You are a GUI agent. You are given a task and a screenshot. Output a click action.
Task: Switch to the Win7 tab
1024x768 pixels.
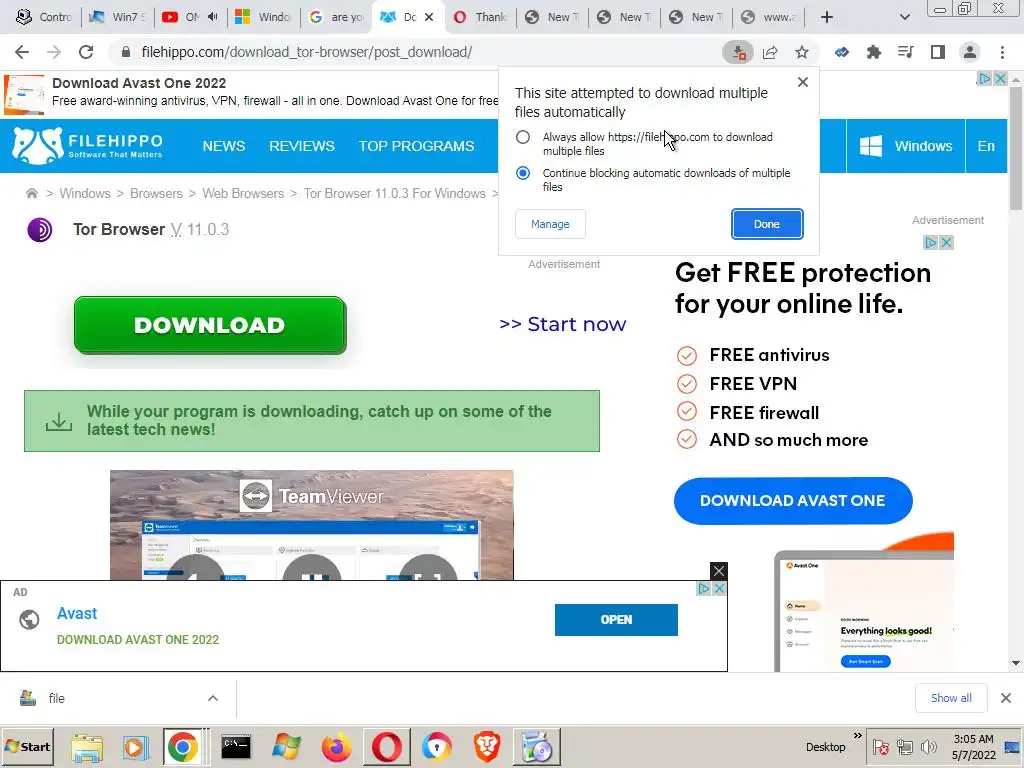[x=118, y=17]
